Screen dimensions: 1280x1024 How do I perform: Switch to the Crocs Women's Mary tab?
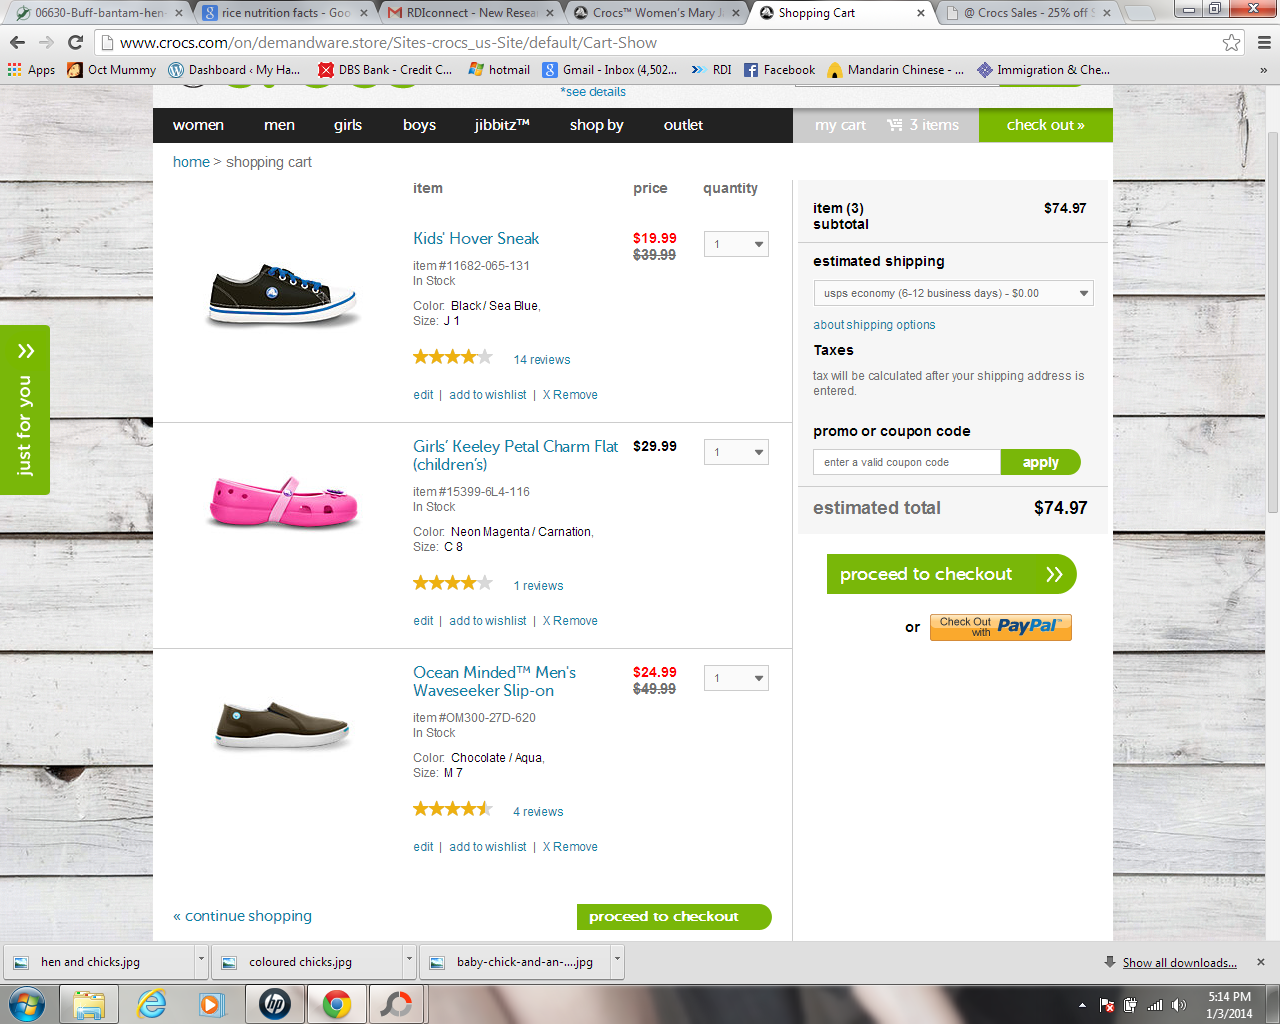click(x=657, y=13)
